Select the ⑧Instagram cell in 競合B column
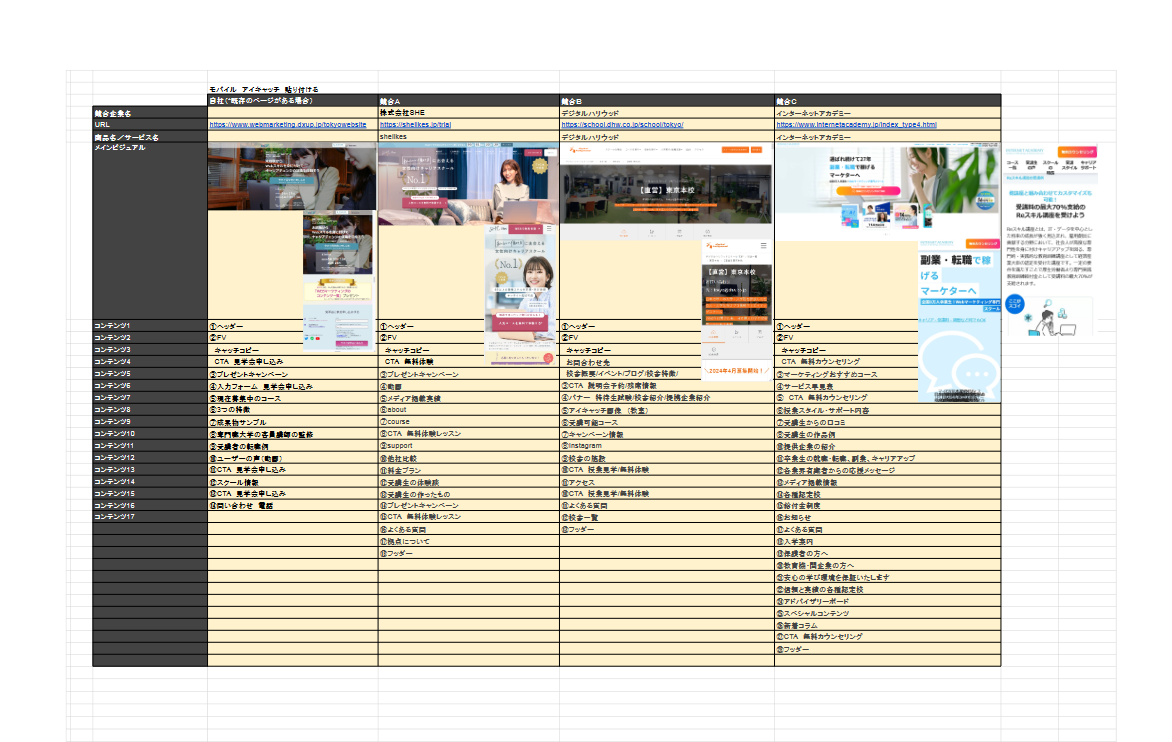 point(666,445)
